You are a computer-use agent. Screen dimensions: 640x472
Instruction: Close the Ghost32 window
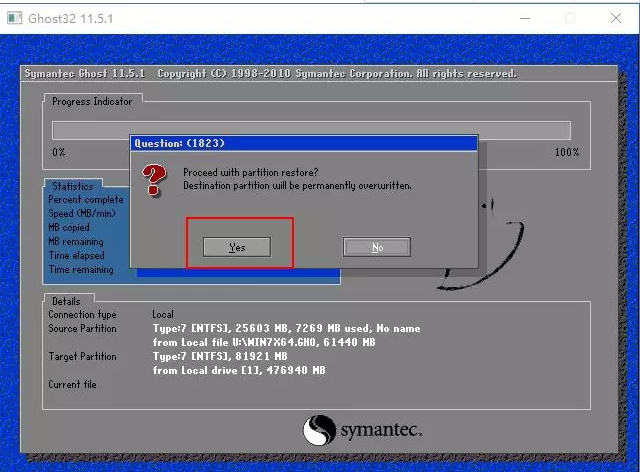616,18
